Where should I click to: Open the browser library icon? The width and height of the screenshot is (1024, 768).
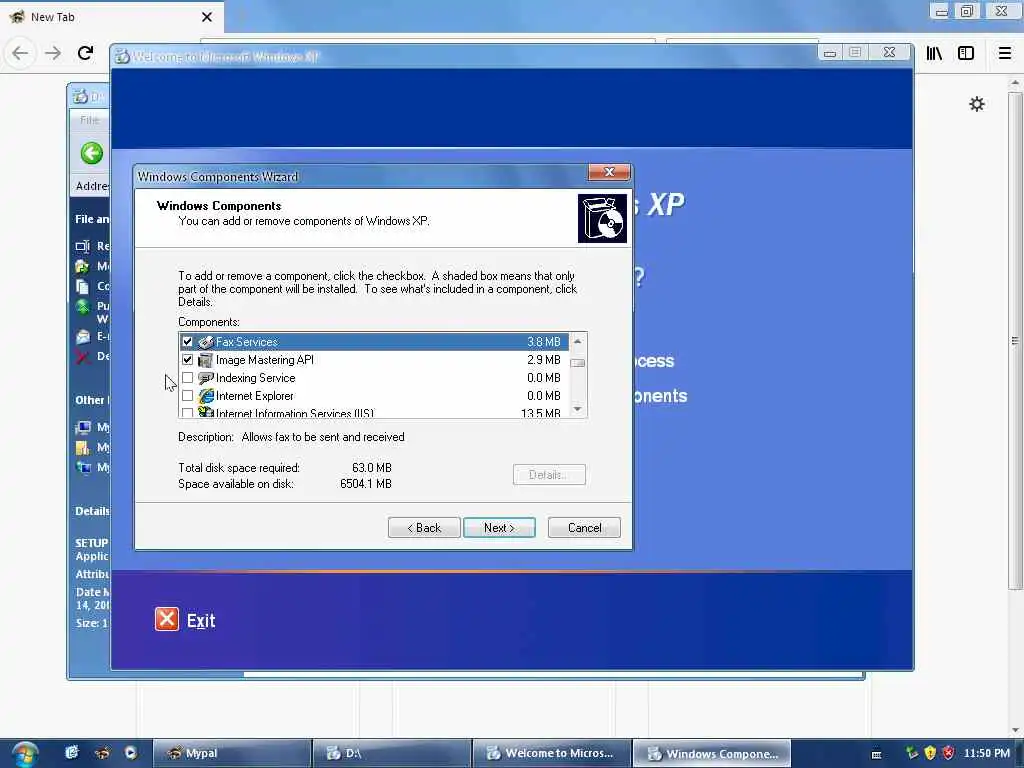[934, 54]
